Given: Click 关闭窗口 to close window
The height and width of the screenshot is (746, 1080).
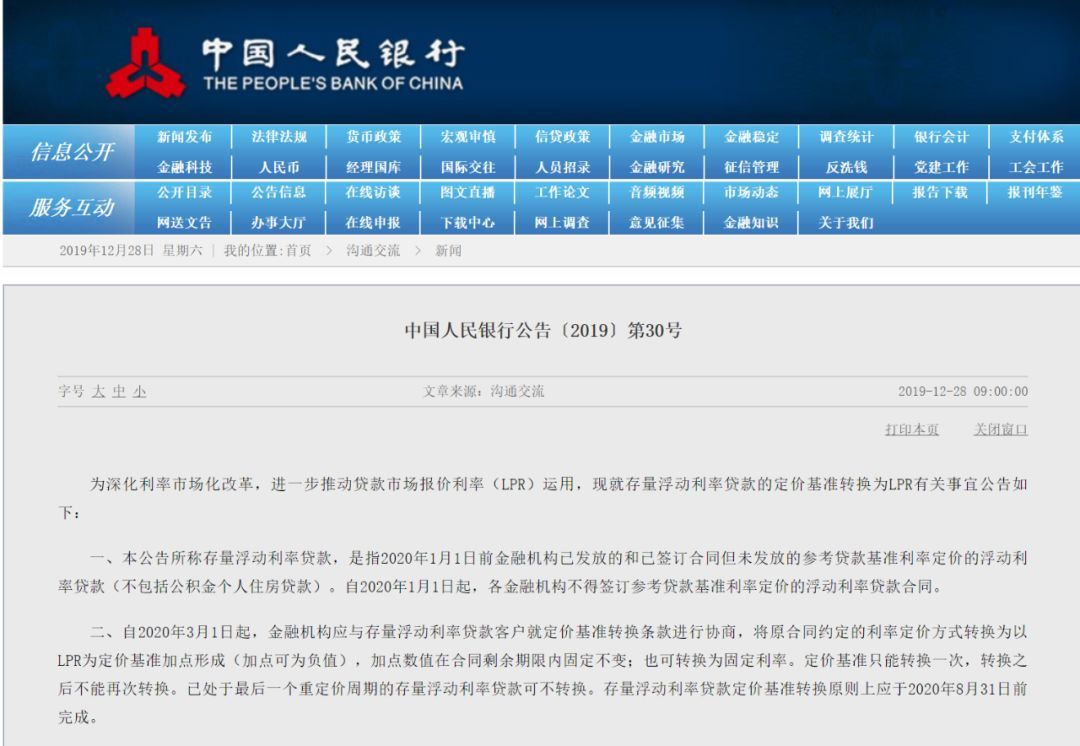Looking at the screenshot, I should pyautogui.click(x=1001, y=430).
